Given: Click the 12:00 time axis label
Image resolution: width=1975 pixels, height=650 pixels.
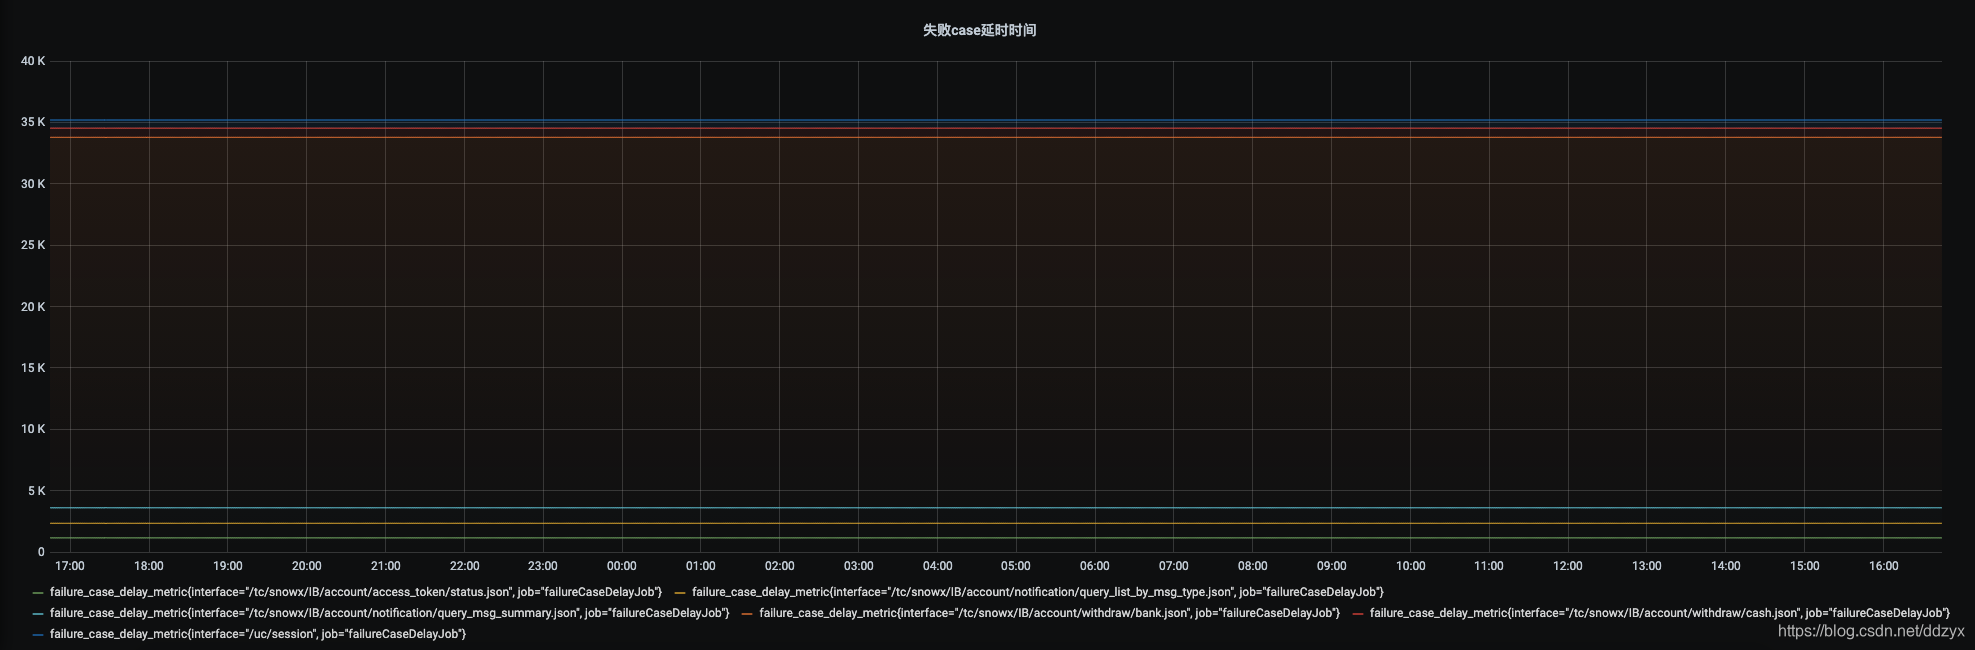Looking at the screenshot, I should click(x=1568, y=566).
